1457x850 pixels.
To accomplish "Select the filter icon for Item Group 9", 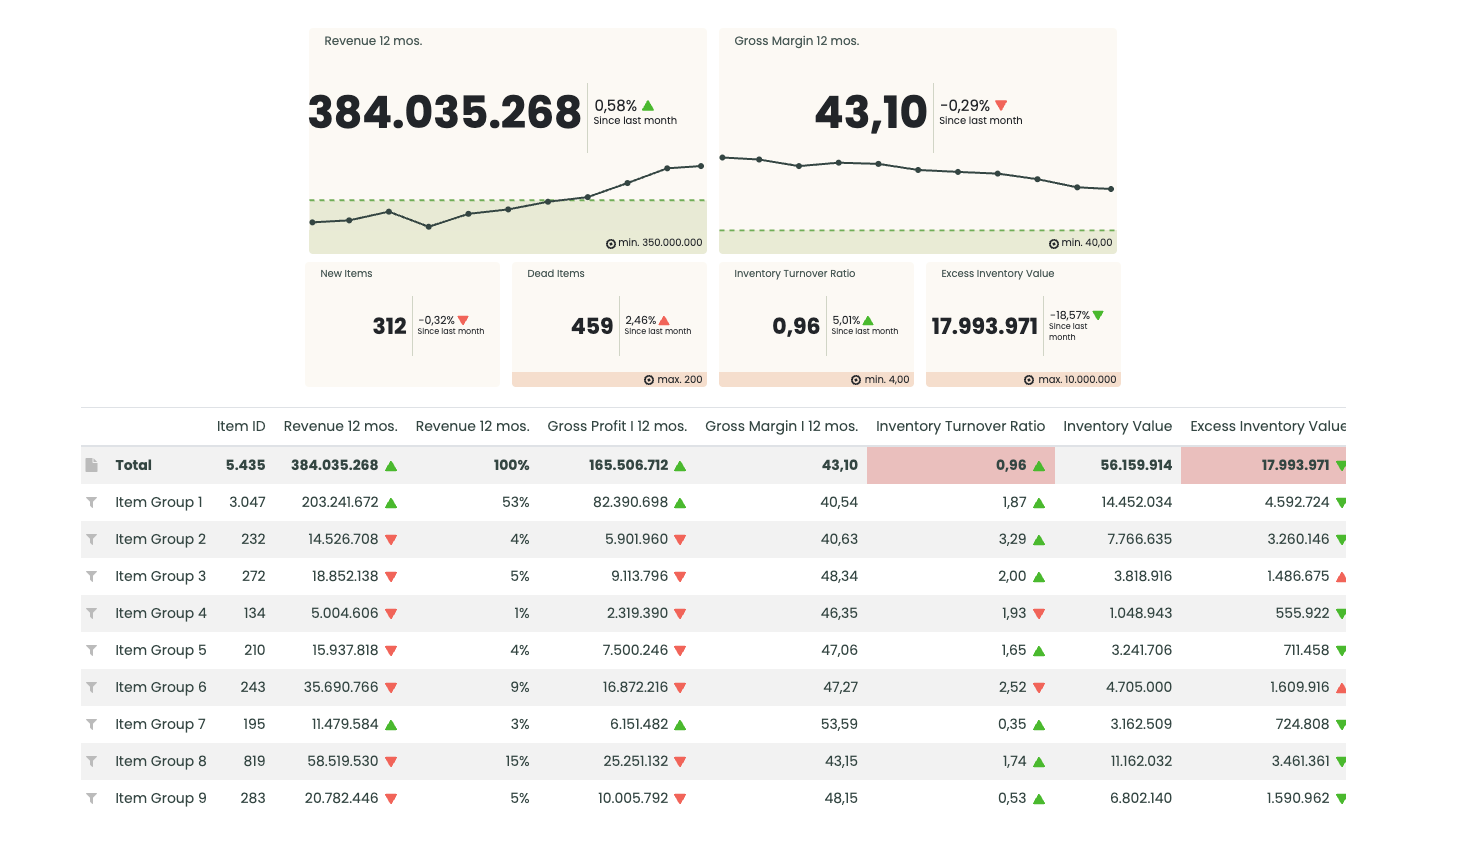I will (x=91, y=798).
